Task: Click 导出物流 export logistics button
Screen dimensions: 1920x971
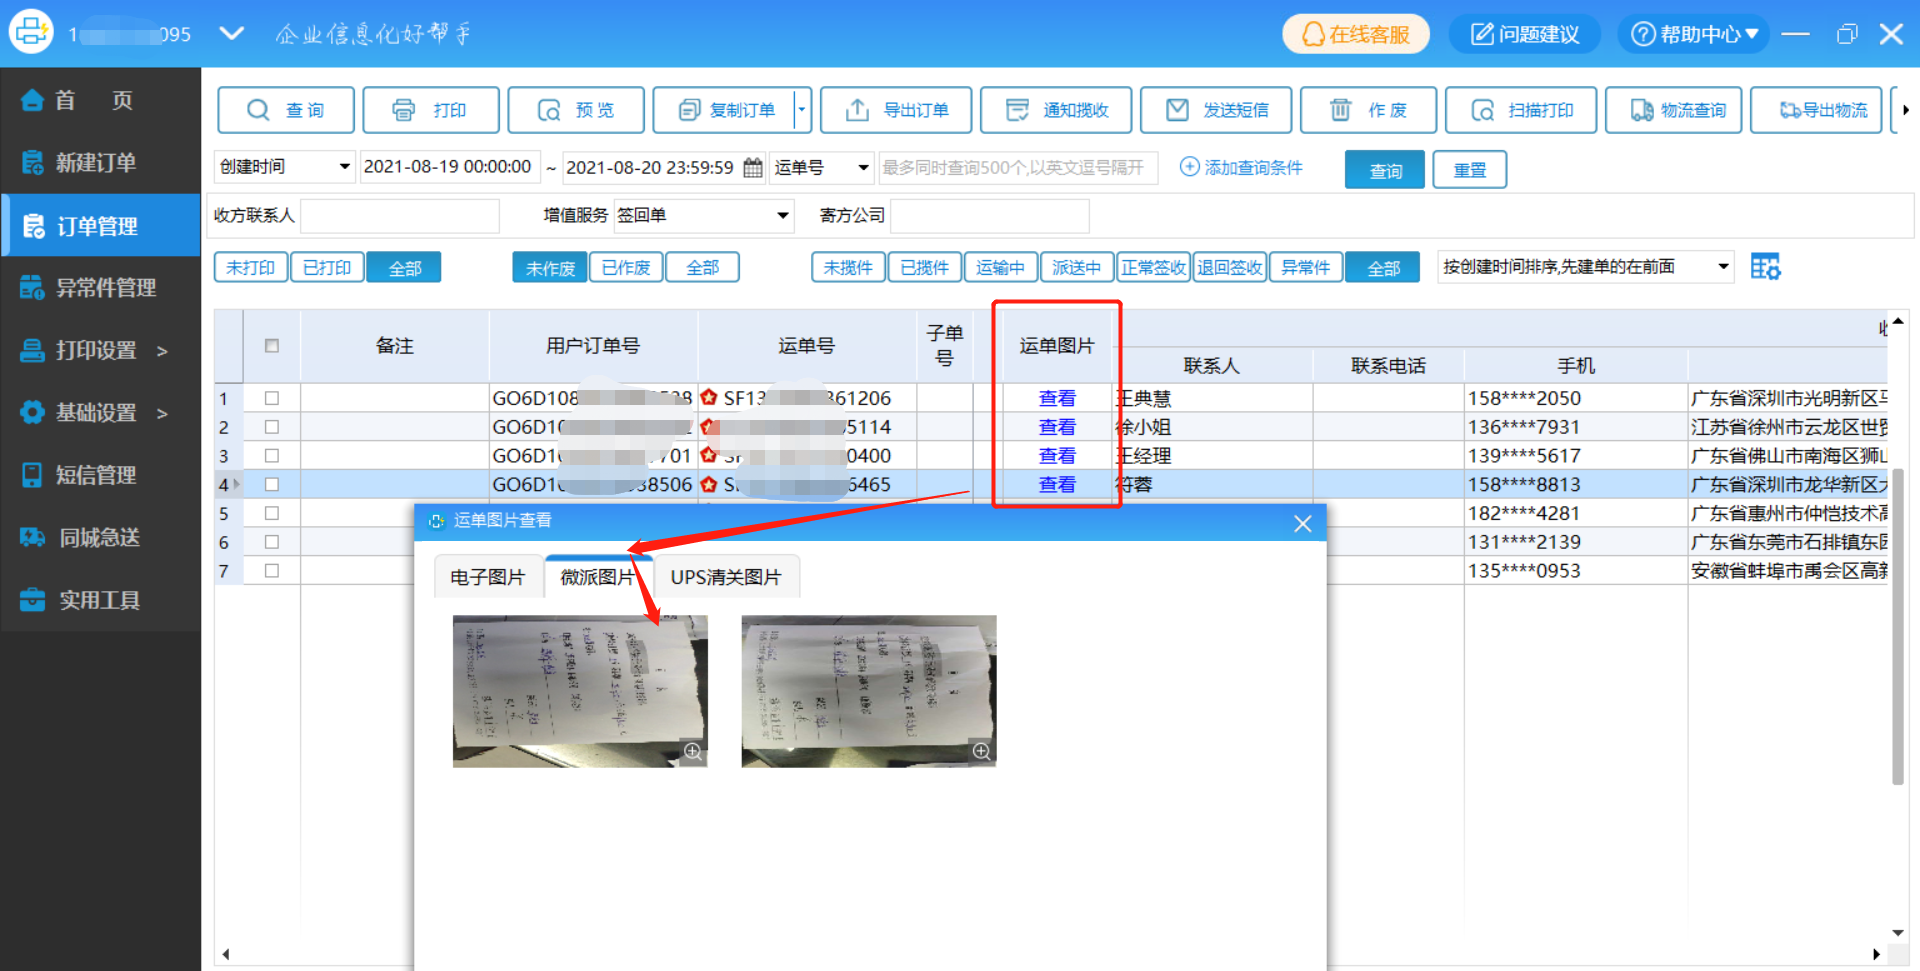Action: 1816,110
